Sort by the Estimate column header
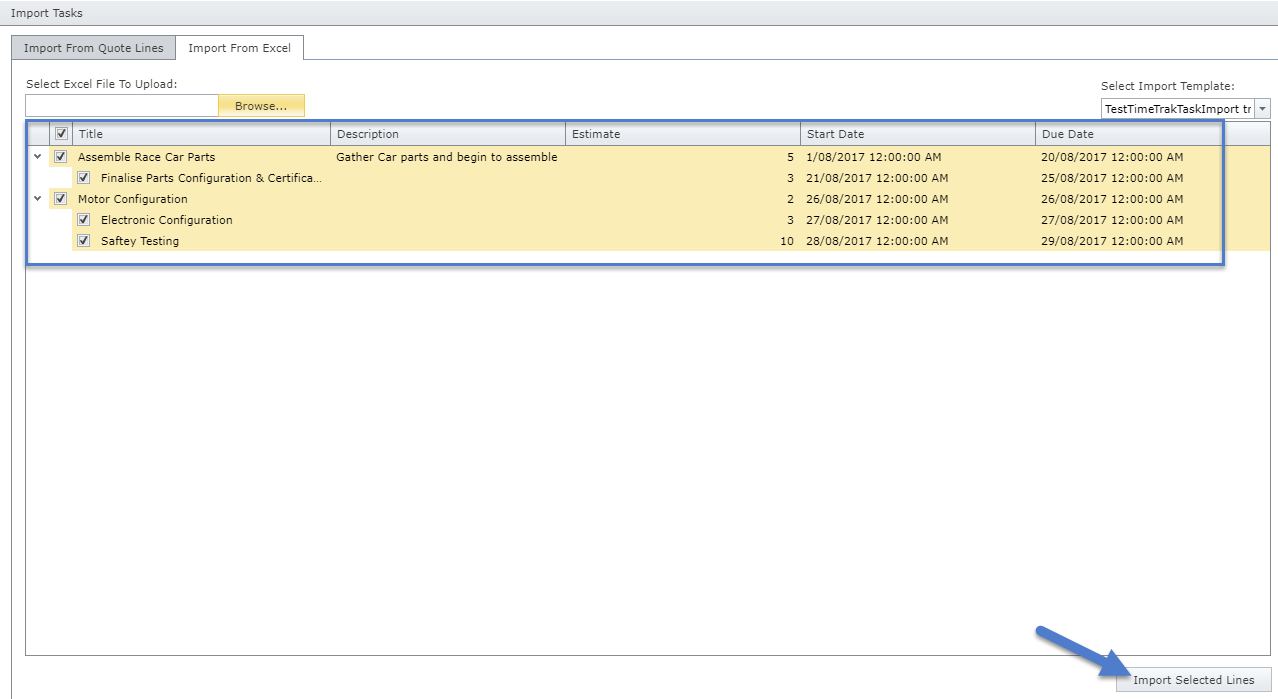Viewport: 1278px width, 699px height. [683, 134]
